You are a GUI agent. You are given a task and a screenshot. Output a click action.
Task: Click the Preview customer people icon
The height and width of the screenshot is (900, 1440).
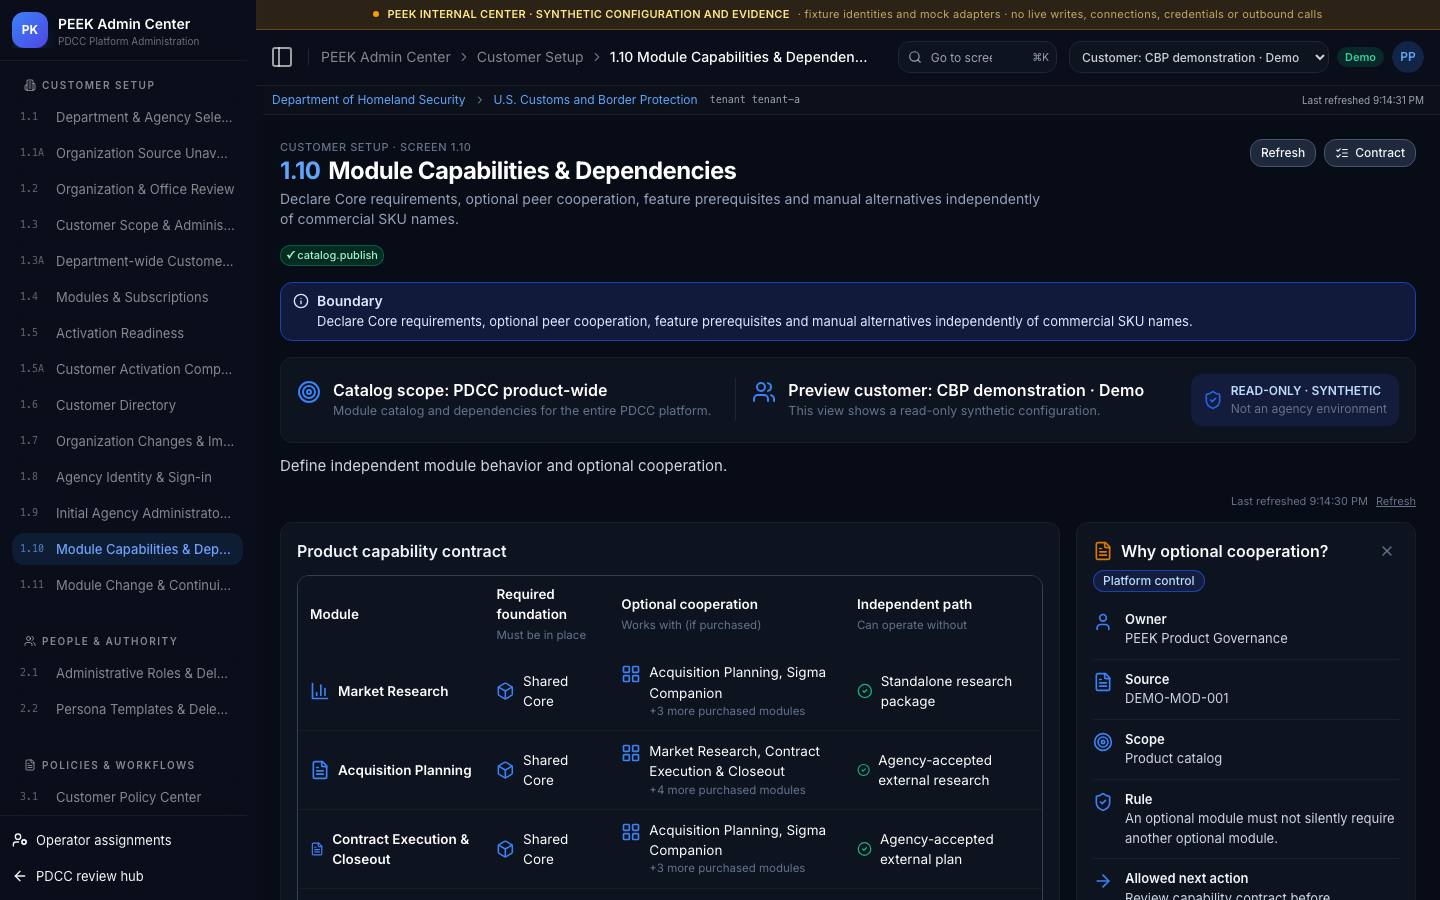pyautogui.click(x=764, y=392)
